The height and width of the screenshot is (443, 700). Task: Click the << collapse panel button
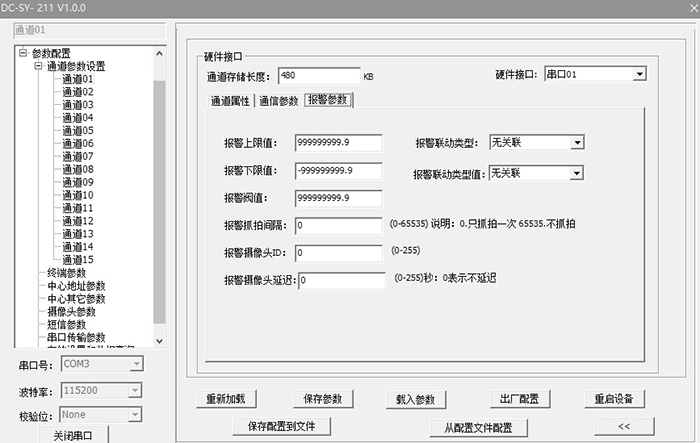coord(623,427)
